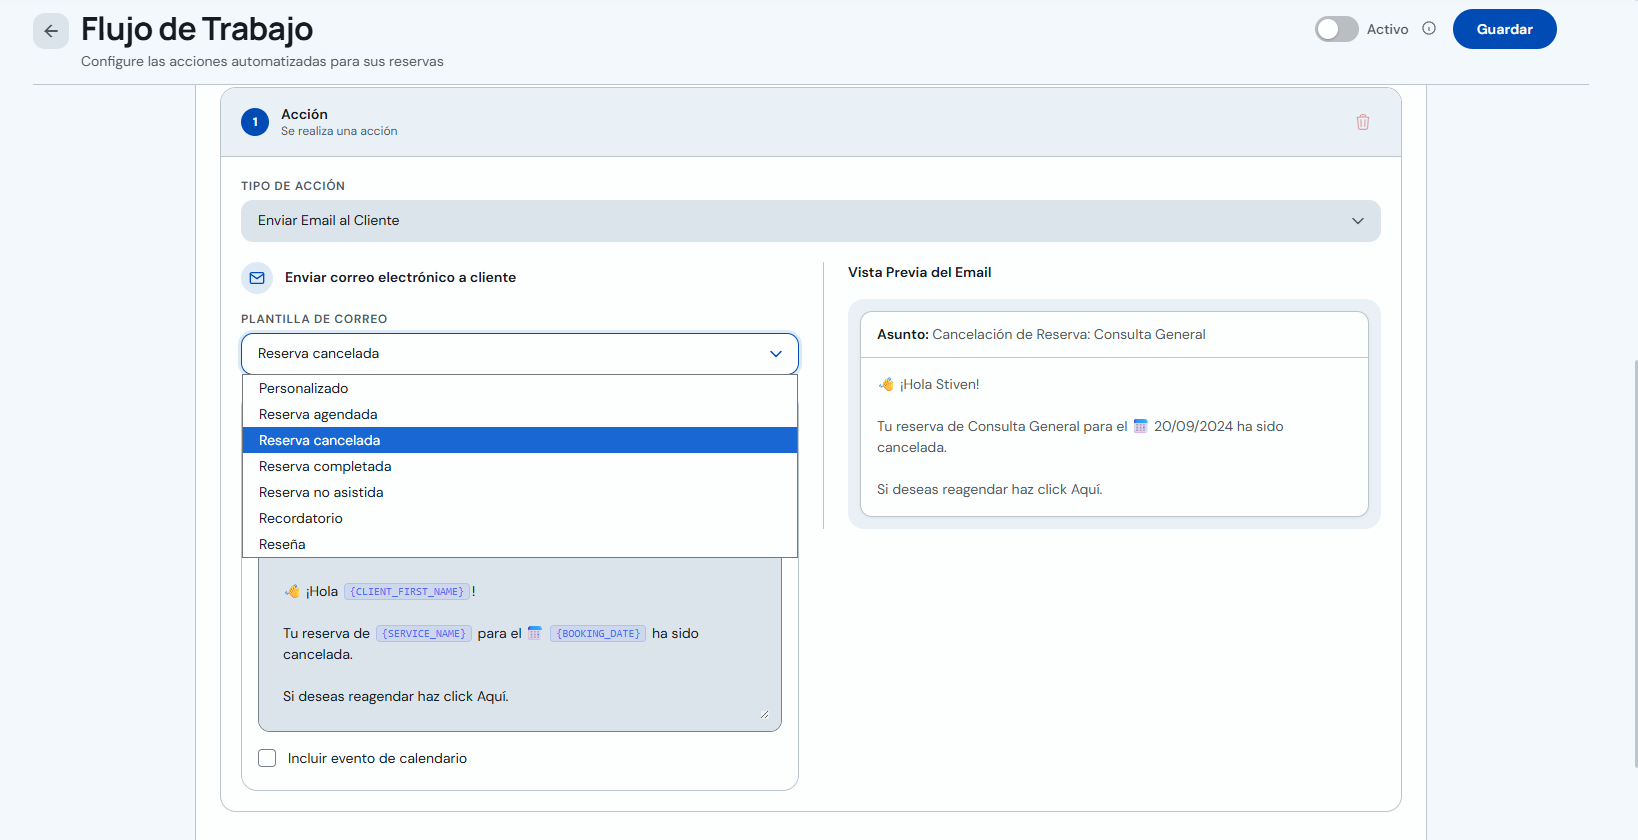The image size is (1638, 840).
Task: Save the workflow with Guardar
Action: (x=1504, y=29)
